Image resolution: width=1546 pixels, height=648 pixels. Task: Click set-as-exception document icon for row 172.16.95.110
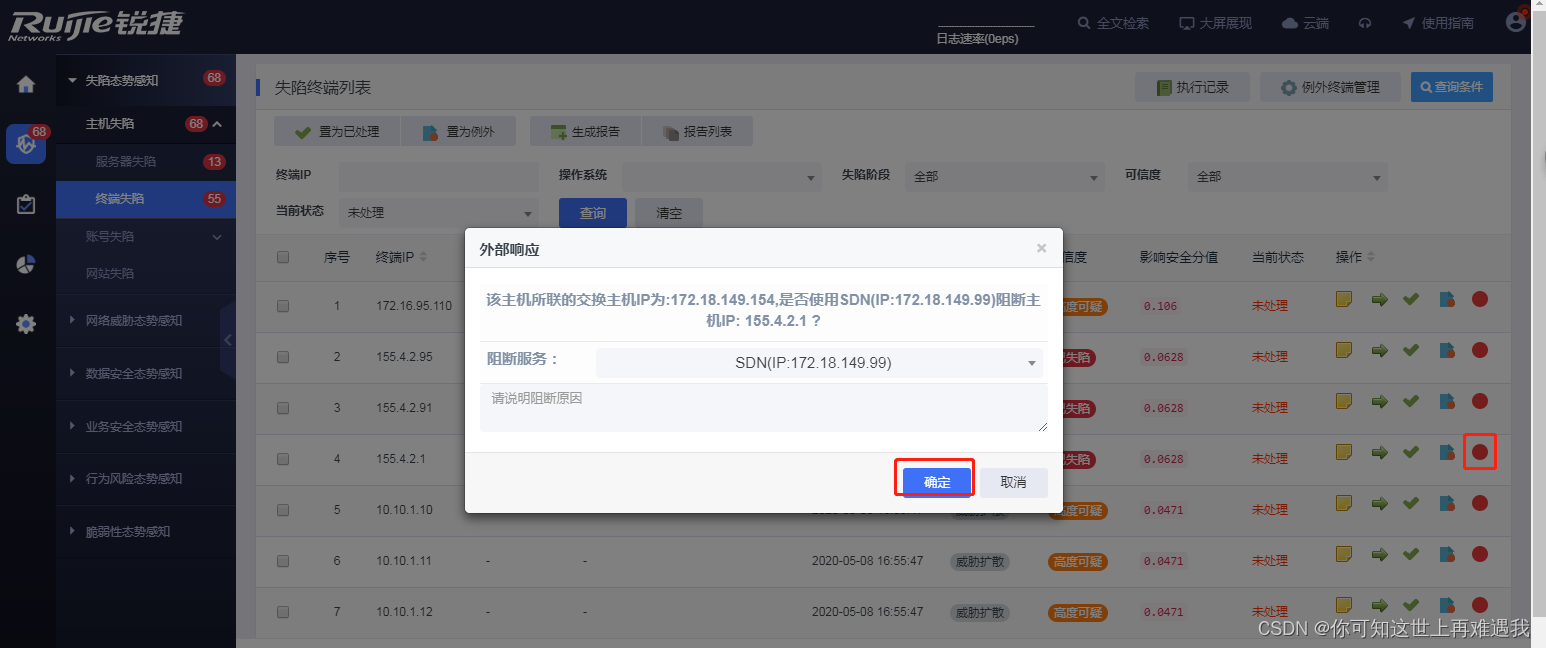(x=1447, y=299)
